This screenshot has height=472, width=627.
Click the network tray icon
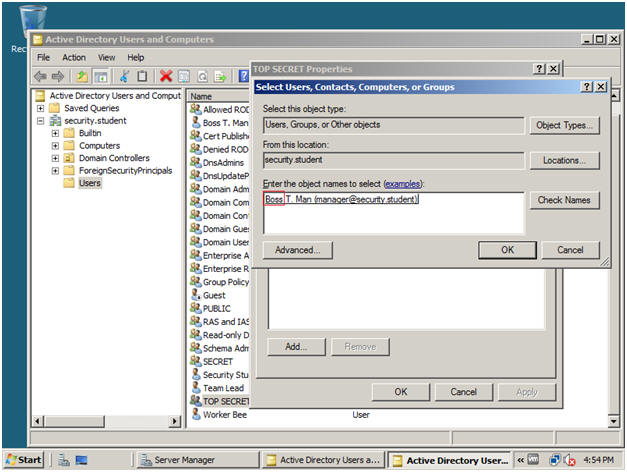click(x=555, y=460)
